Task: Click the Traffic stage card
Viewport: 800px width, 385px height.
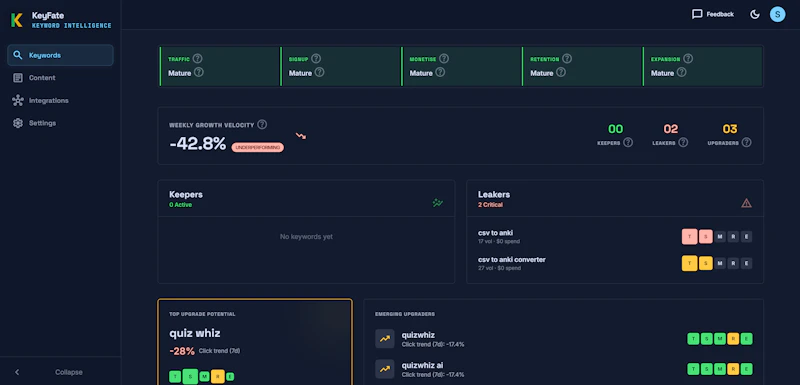Action: (219, 66)
